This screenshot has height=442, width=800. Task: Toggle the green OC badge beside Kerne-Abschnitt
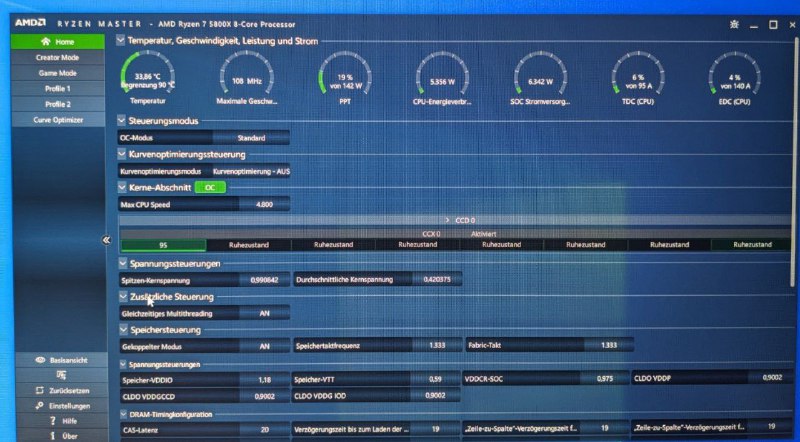[210, 188]
